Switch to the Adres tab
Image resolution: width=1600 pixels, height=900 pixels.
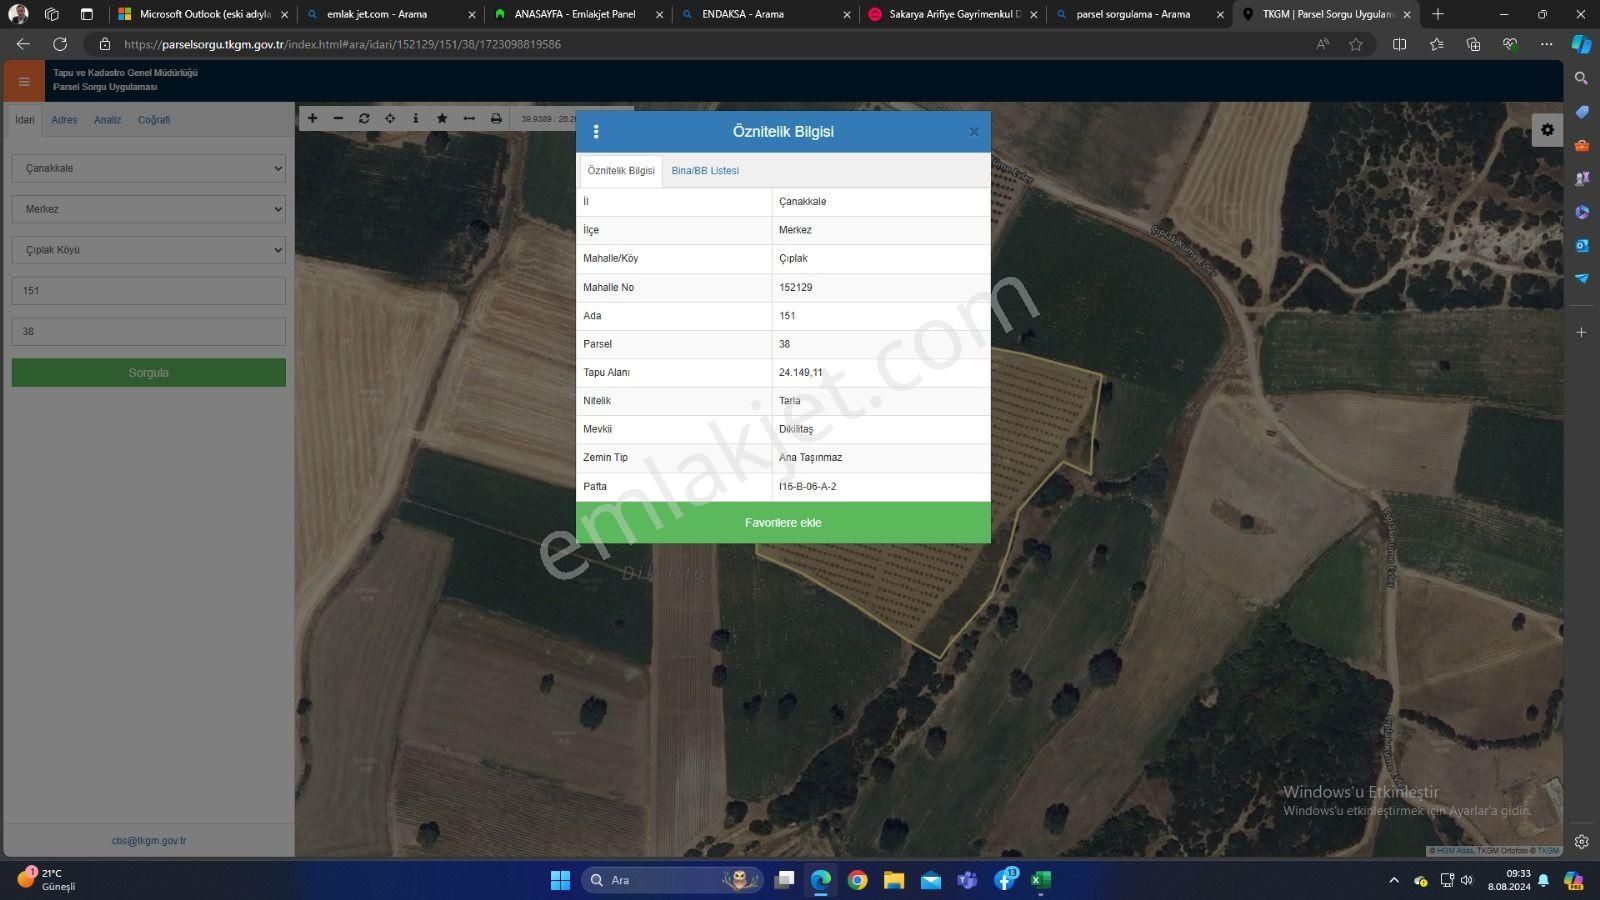click(x=64, y=120)
